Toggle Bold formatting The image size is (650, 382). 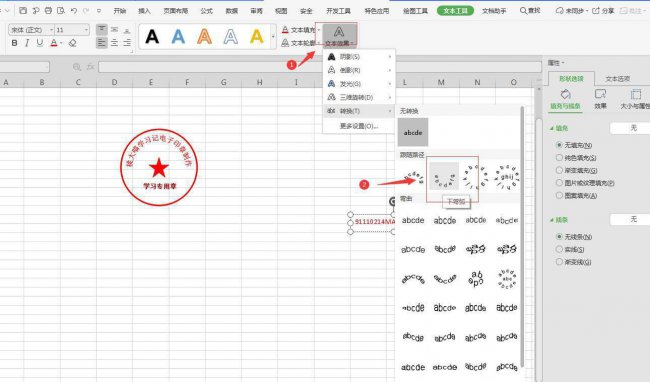click(x=15, y=43)
